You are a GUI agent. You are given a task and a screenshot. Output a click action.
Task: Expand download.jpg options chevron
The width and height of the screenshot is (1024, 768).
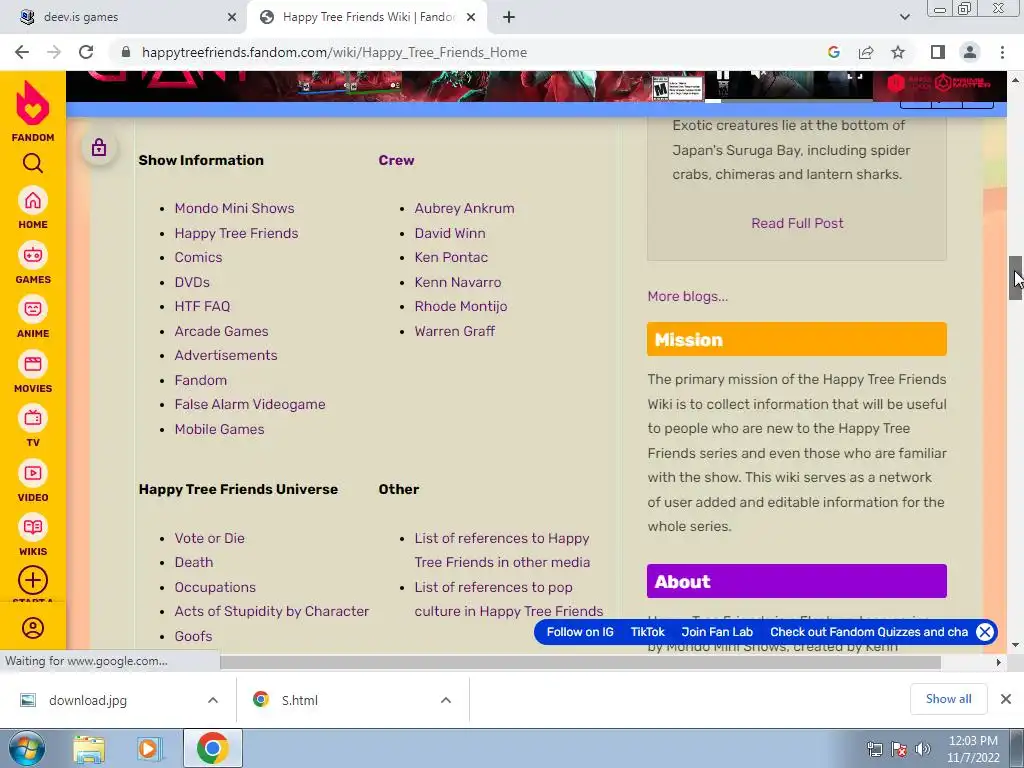213,700
